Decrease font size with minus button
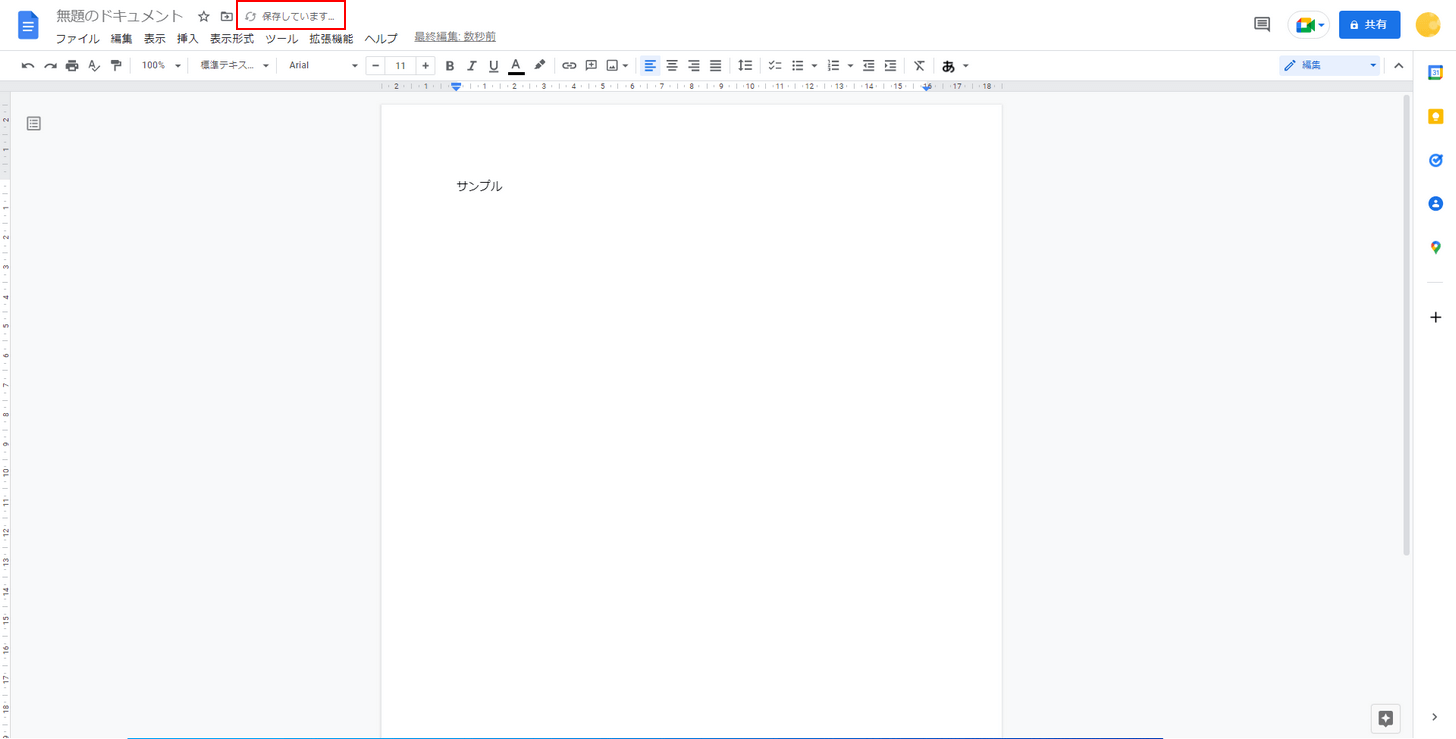 375,66
